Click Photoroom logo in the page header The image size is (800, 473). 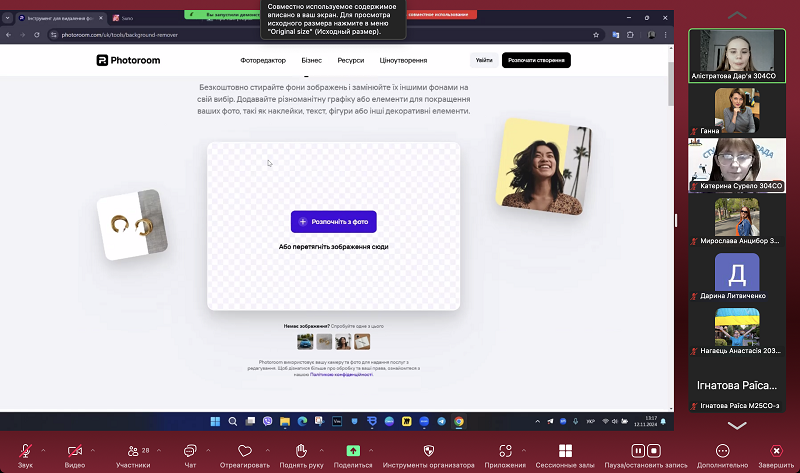point(128,60)
